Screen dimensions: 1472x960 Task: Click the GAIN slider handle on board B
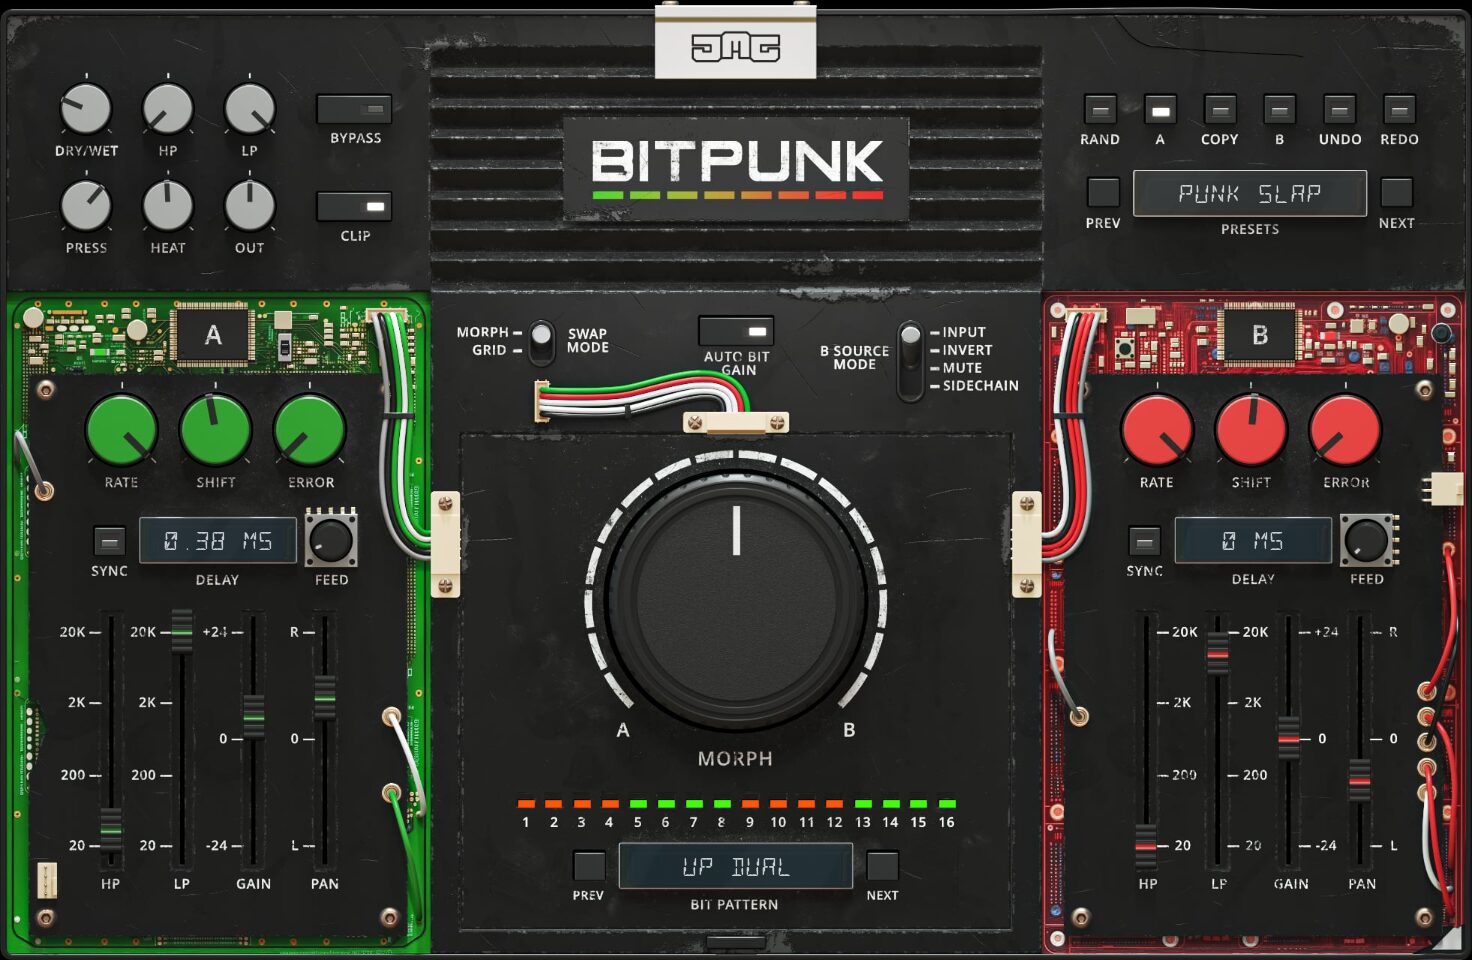point(1289,738)
